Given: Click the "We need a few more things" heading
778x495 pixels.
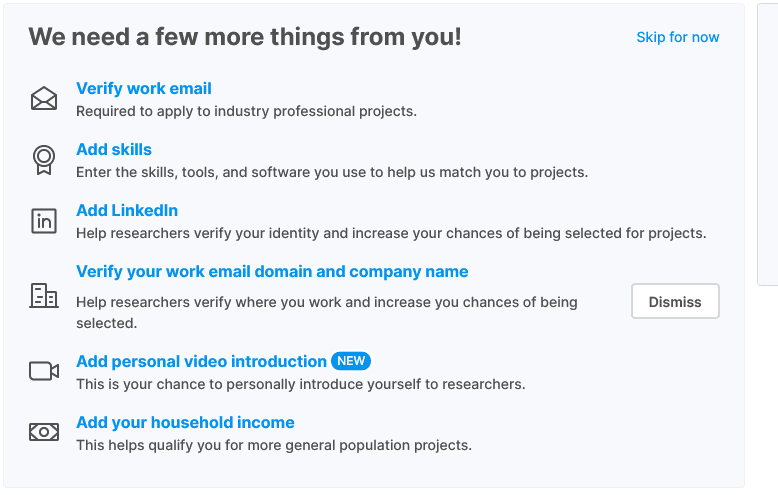Looking at the screenshot, I should click(x=245, y=37).
